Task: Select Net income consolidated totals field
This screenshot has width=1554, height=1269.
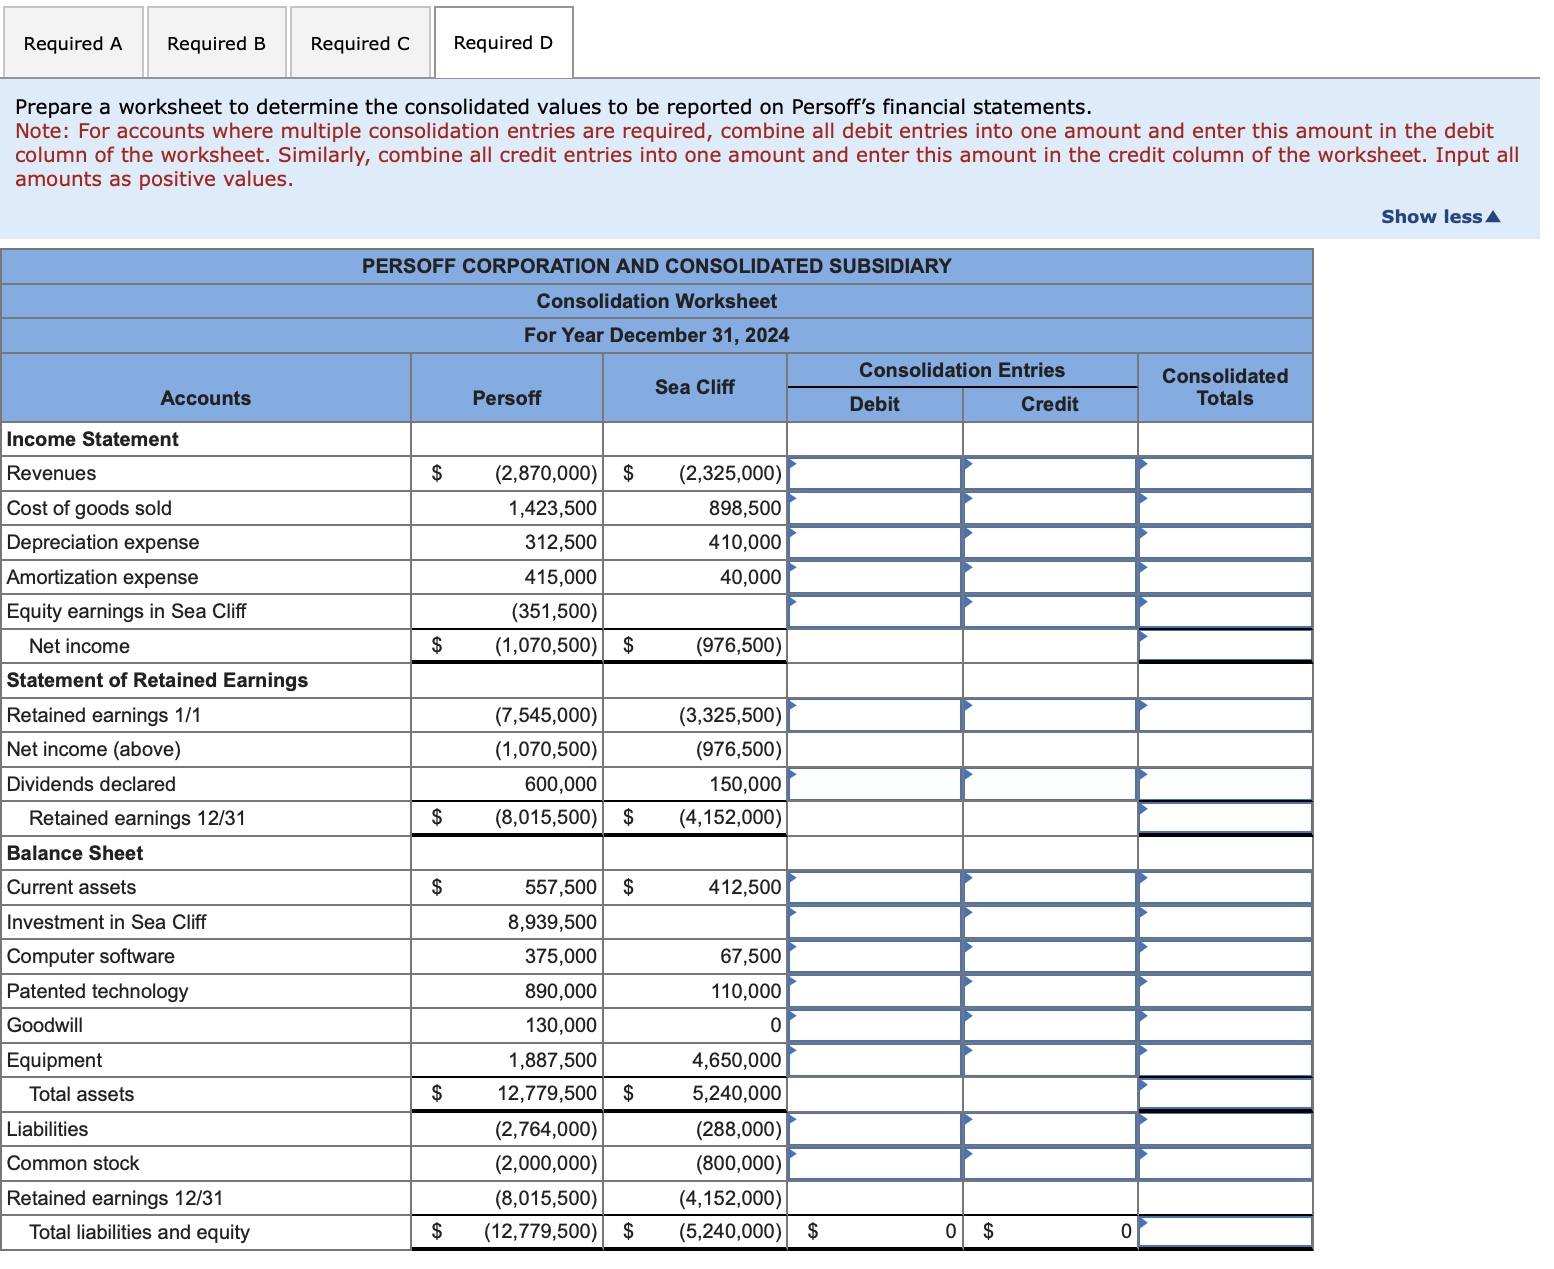Action: pos(1225,646)
